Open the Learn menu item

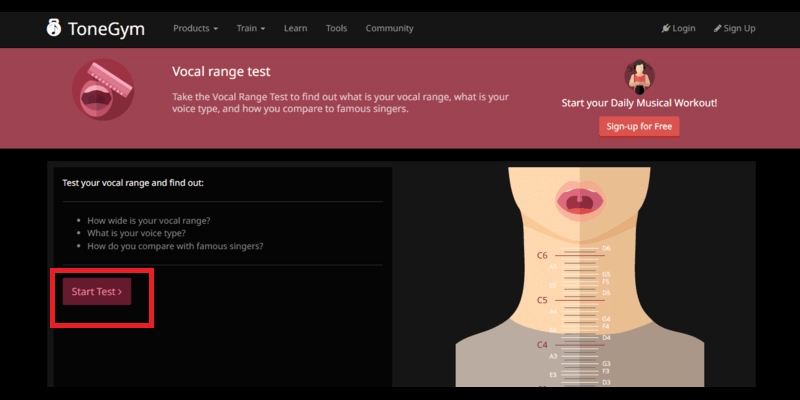pyautogui.click(x=295, y=28)
